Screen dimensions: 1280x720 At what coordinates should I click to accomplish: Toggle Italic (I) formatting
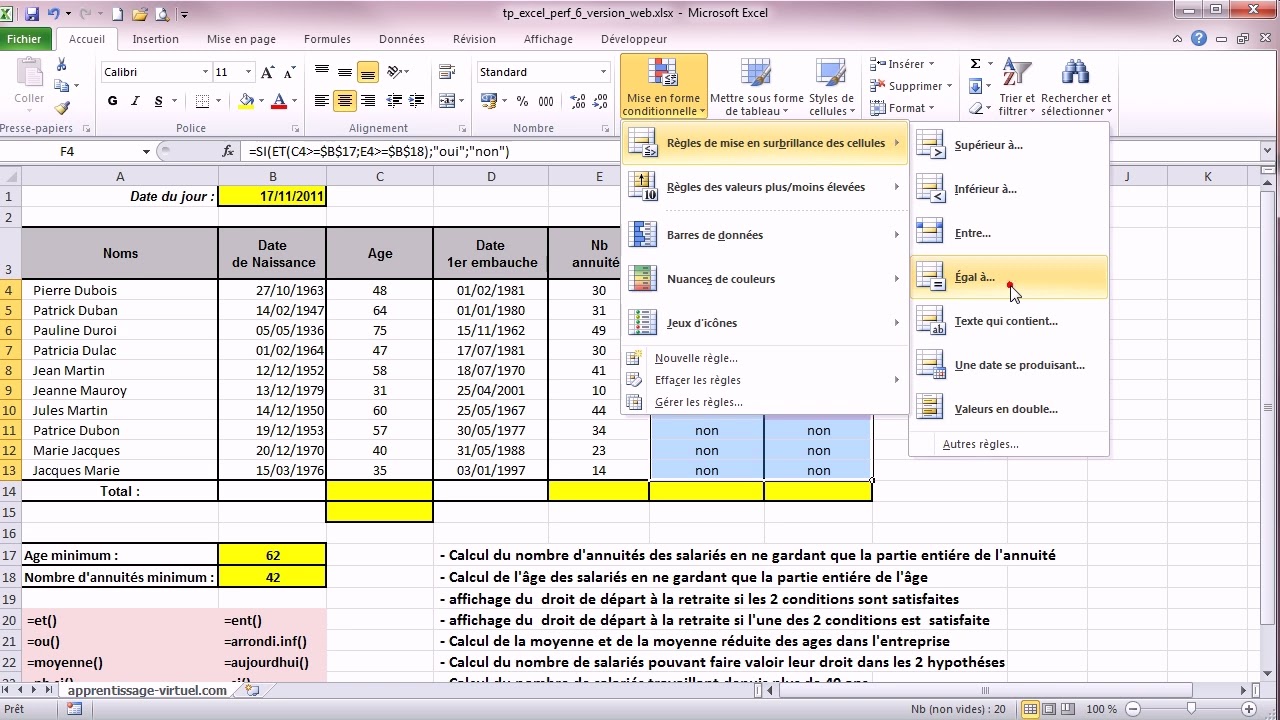coord(136,101)
